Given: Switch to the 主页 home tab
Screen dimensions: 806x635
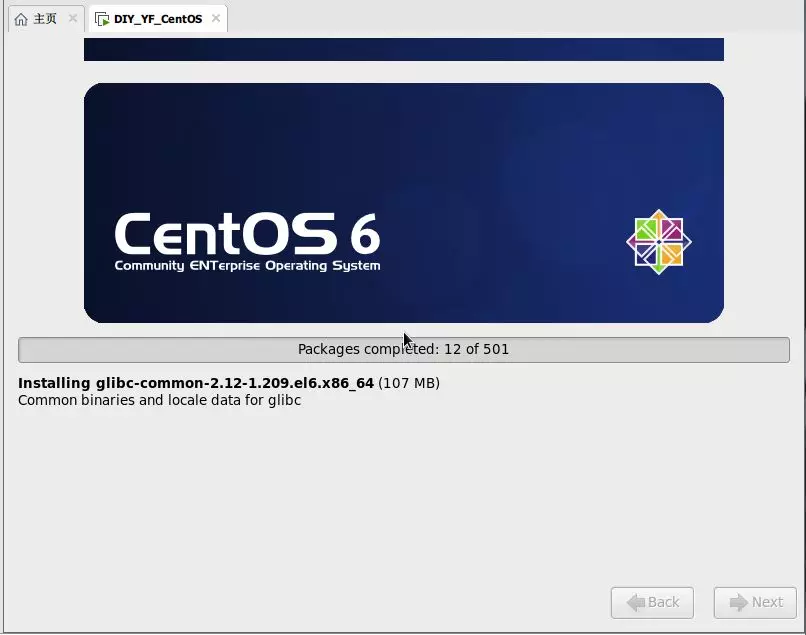Looking at the screenshot, I should tap(45, 19).
